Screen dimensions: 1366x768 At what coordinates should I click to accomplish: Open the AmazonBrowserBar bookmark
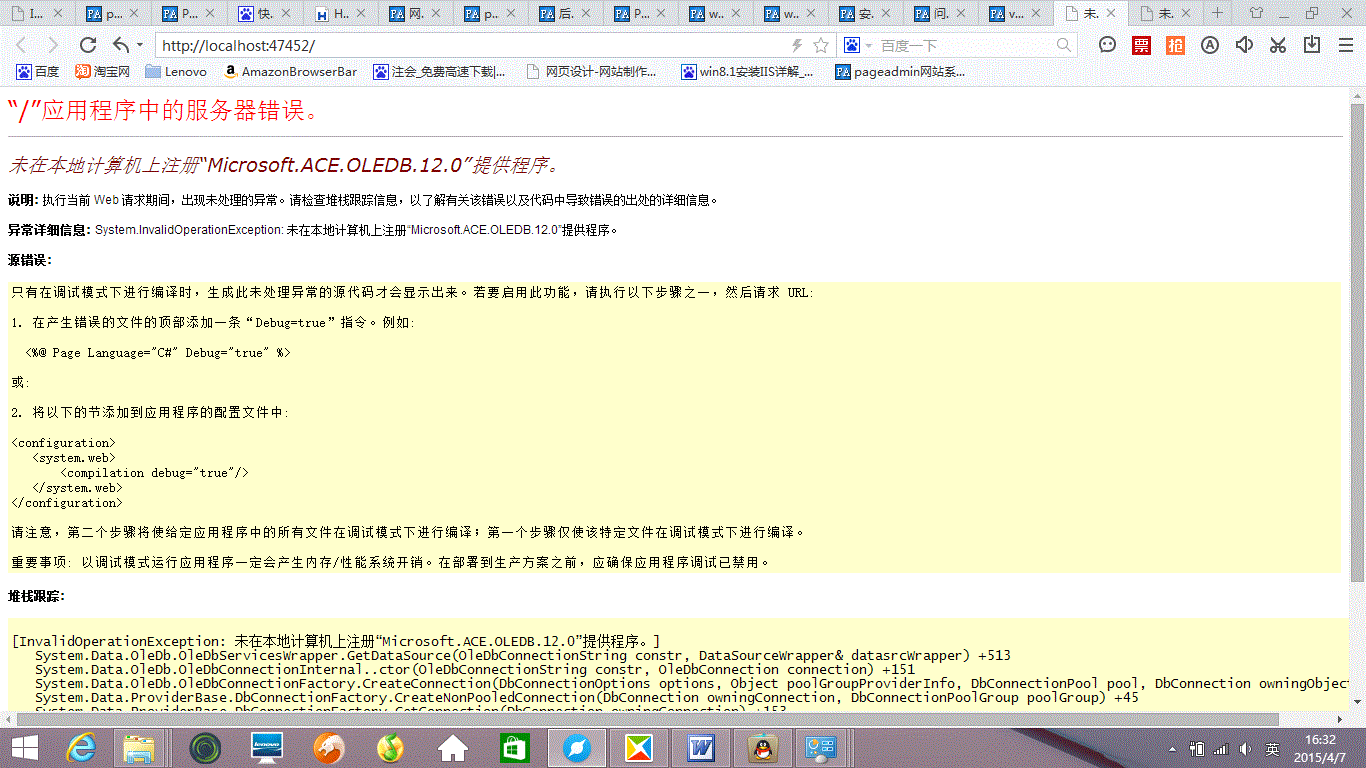click(x=289, y=72)
